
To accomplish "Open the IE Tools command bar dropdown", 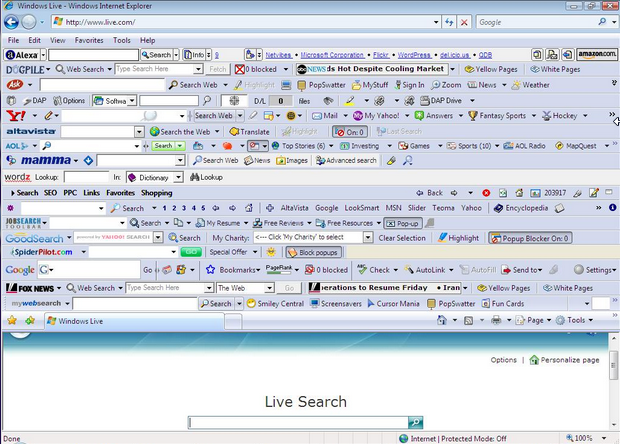I will 591,320.
